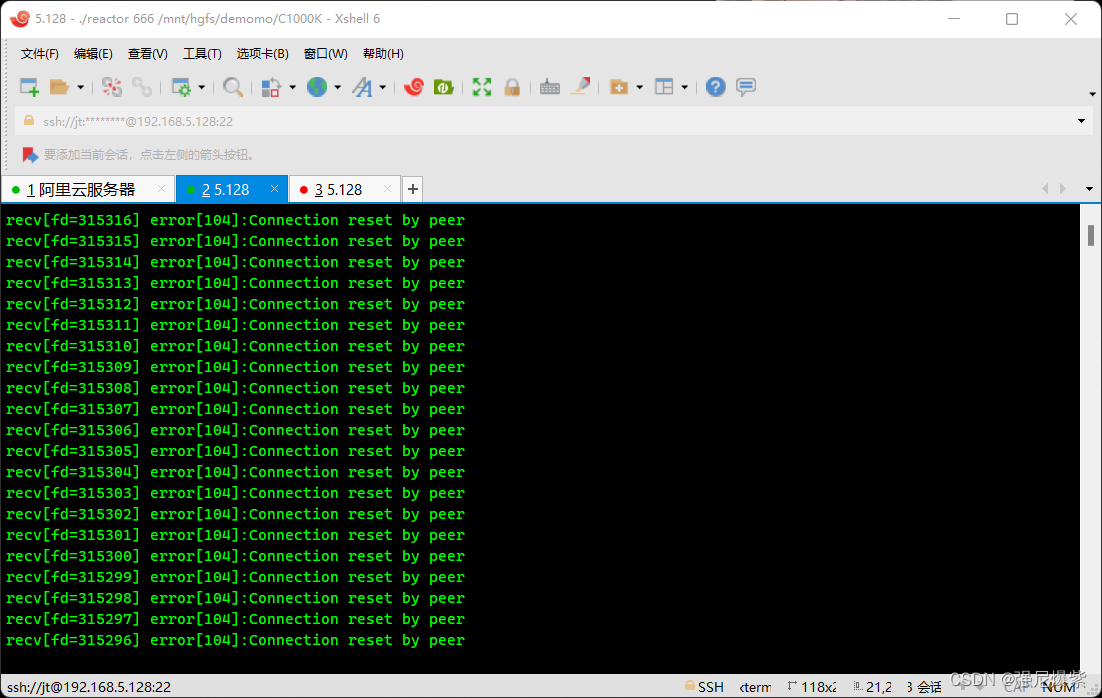The image size is (1102, 698).
Task: Open the tab list dropdown arrow
Action: point(1089,189)
